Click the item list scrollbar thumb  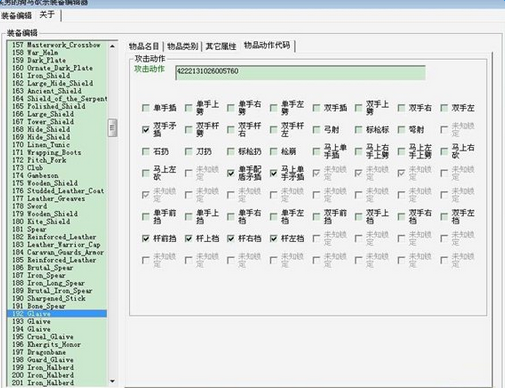click(112, 128)
